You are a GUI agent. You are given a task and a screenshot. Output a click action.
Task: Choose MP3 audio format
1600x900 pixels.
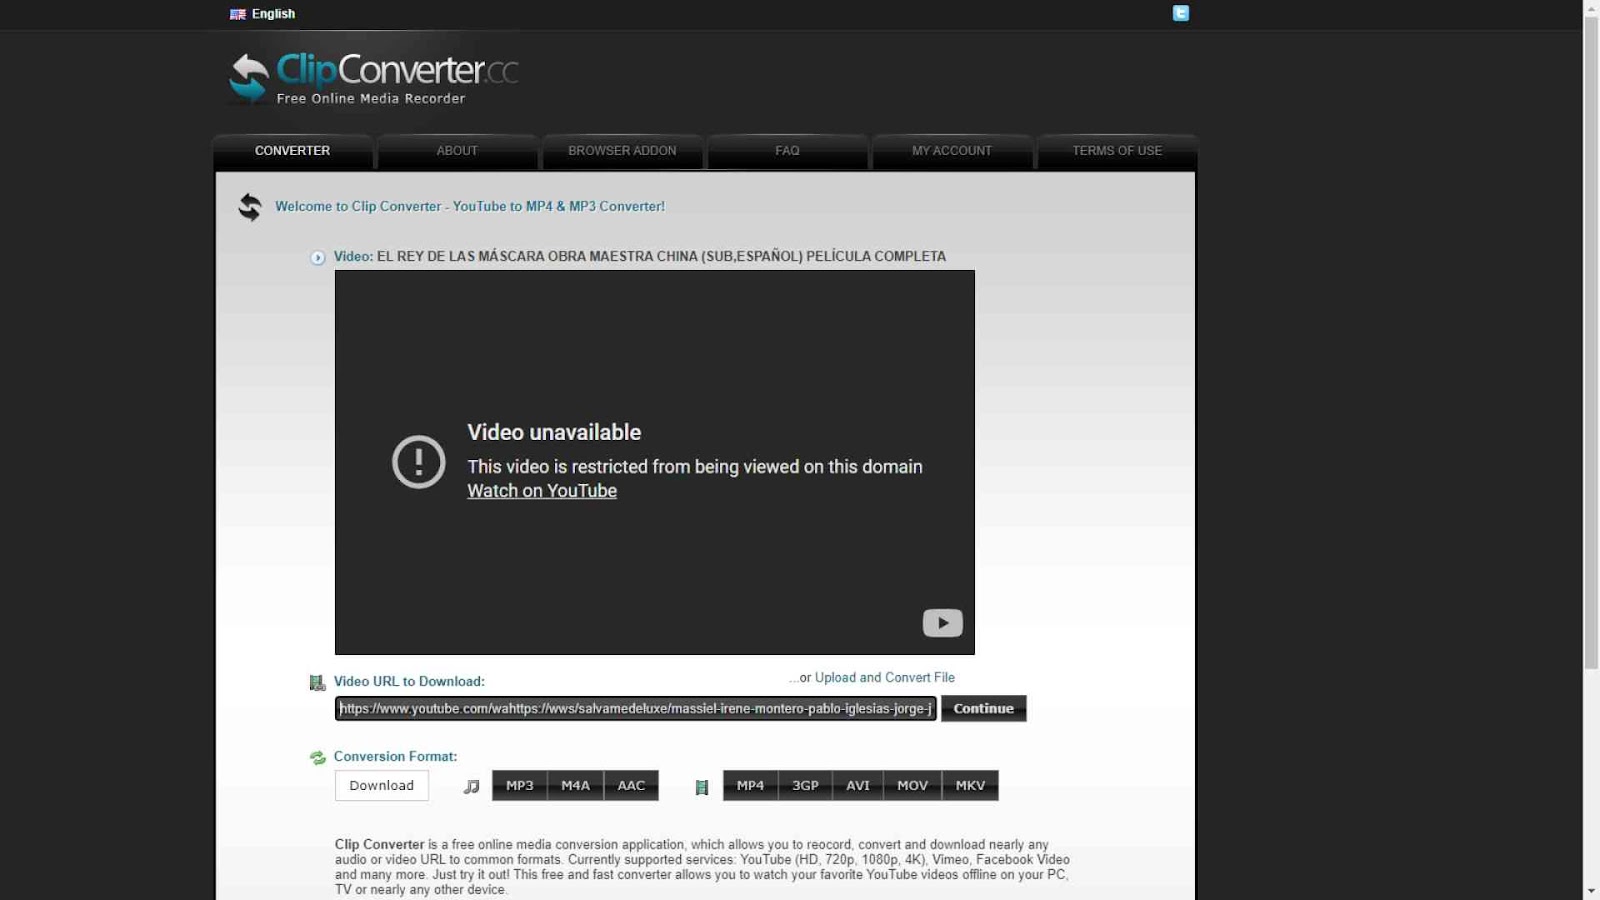[x=520, y=786]
